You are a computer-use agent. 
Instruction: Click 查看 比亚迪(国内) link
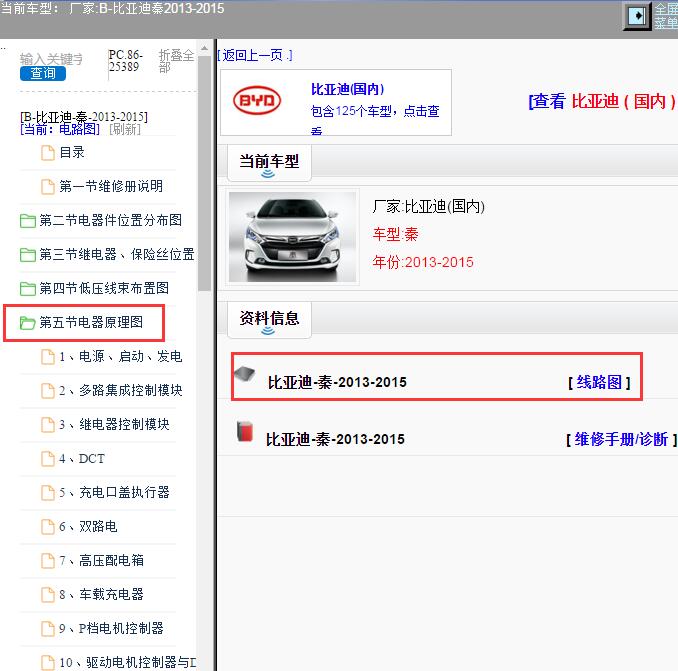[602, 102]
